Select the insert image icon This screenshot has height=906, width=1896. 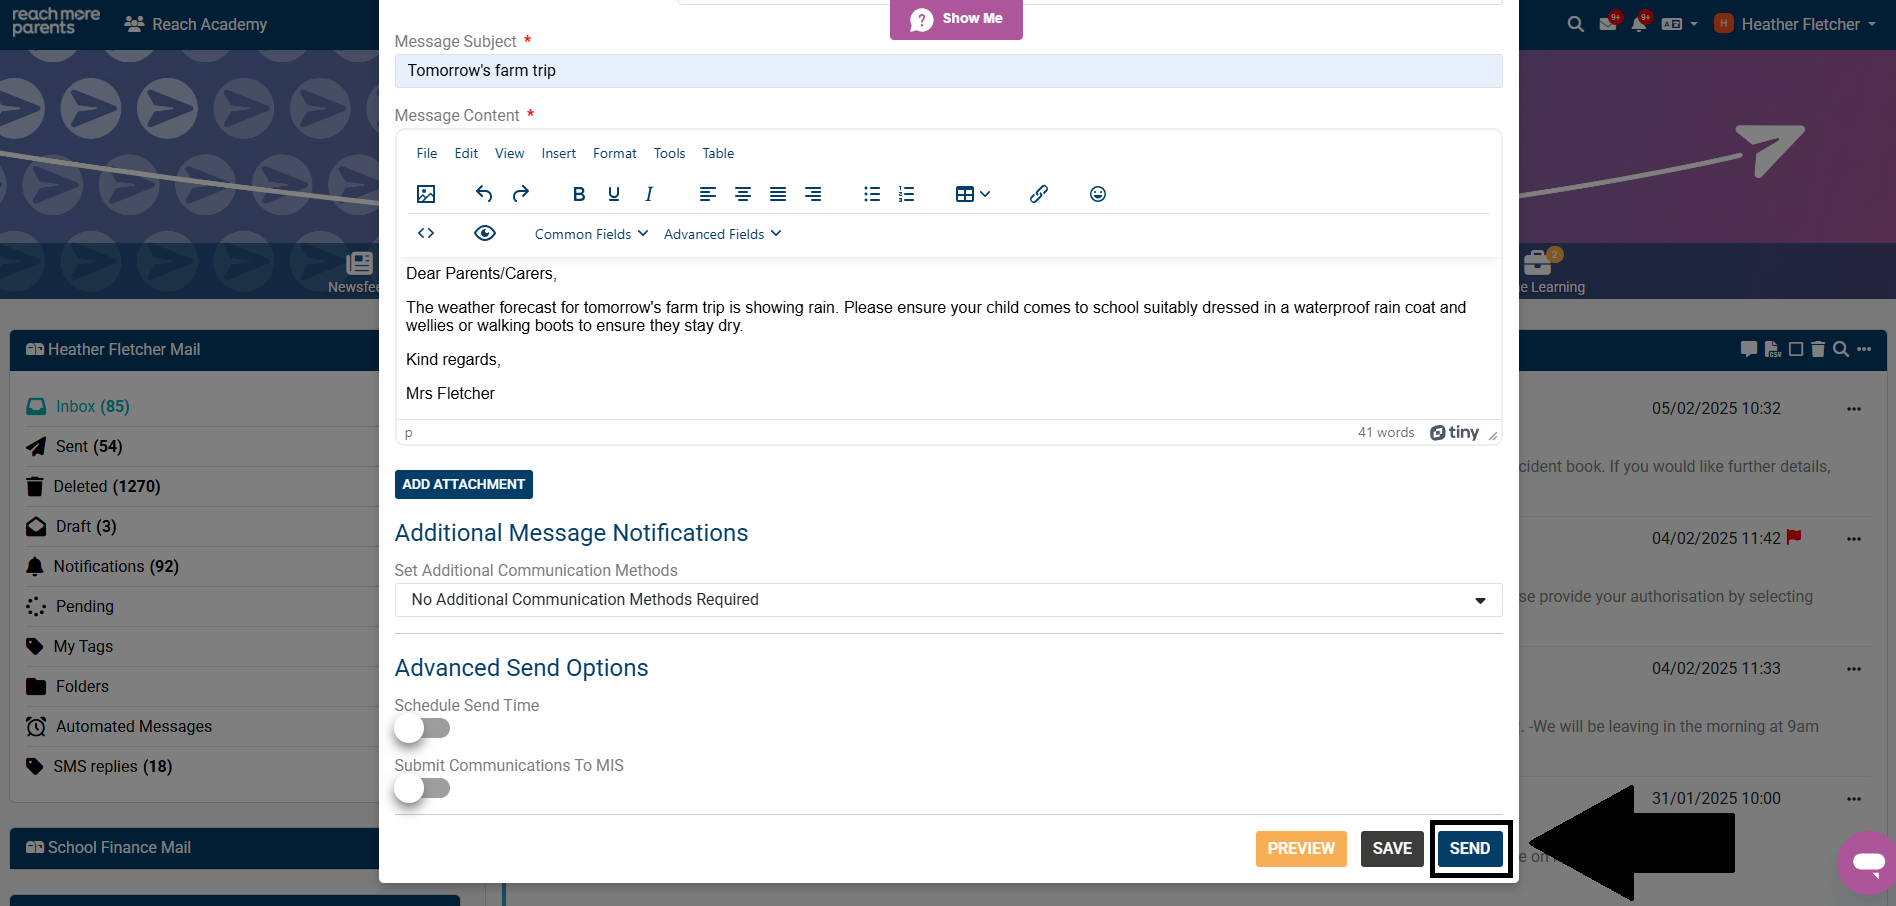point(426,193)
